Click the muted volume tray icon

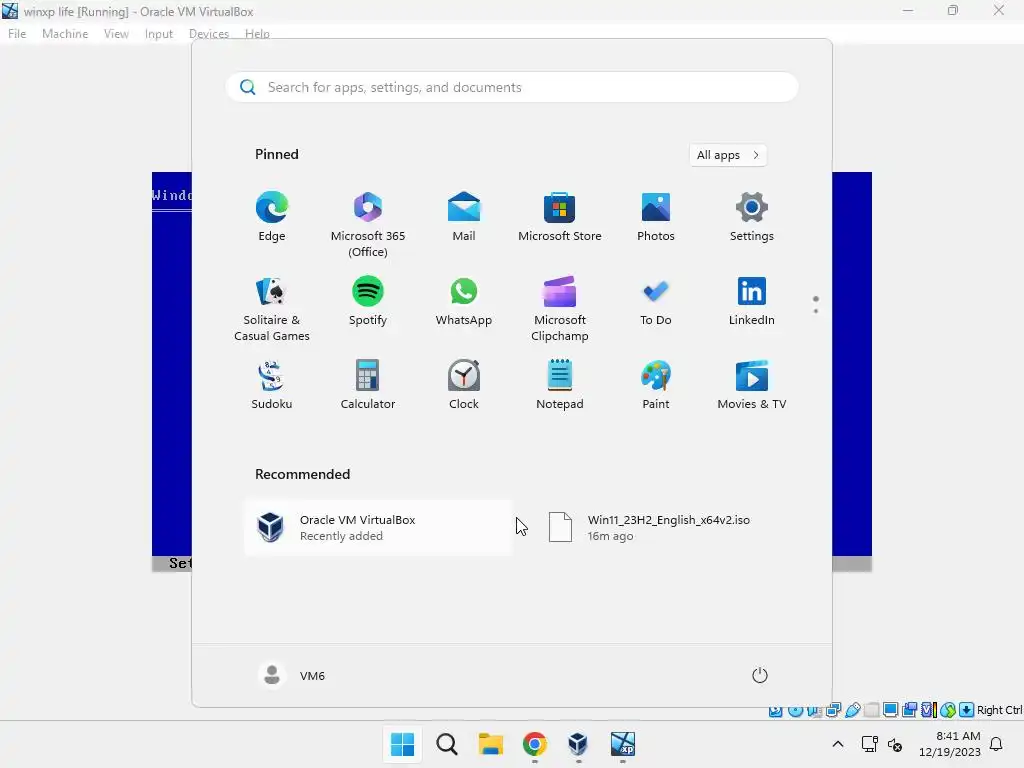(895, 744)
